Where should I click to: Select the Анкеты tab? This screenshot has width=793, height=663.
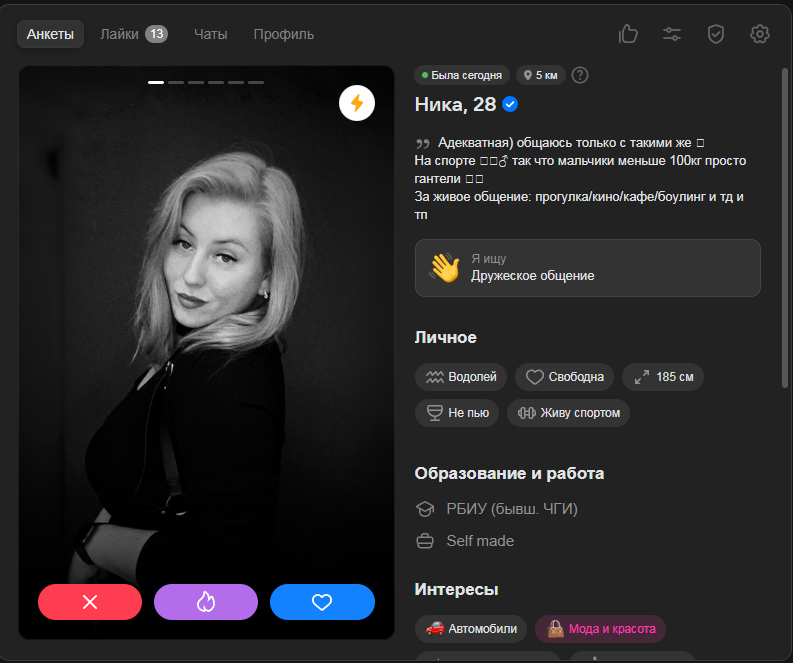pos(50,34)
